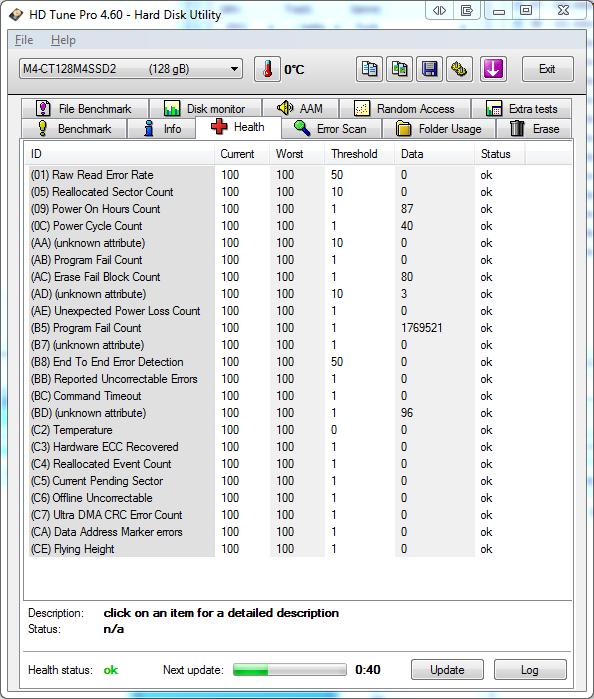Open the drive selection dropdown
594x699 pixels.
point(131,69)
